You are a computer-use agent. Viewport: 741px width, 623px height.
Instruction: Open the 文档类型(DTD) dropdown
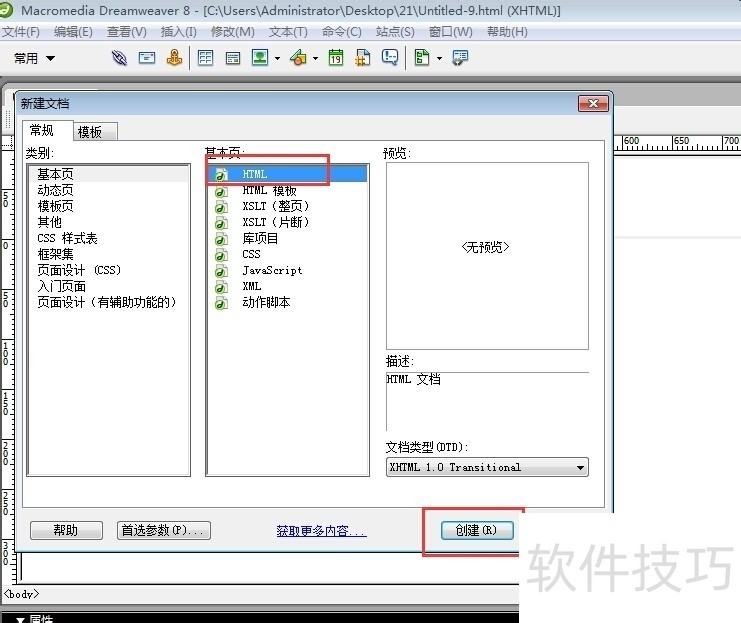pyautogui.click(x=487, y=467)
